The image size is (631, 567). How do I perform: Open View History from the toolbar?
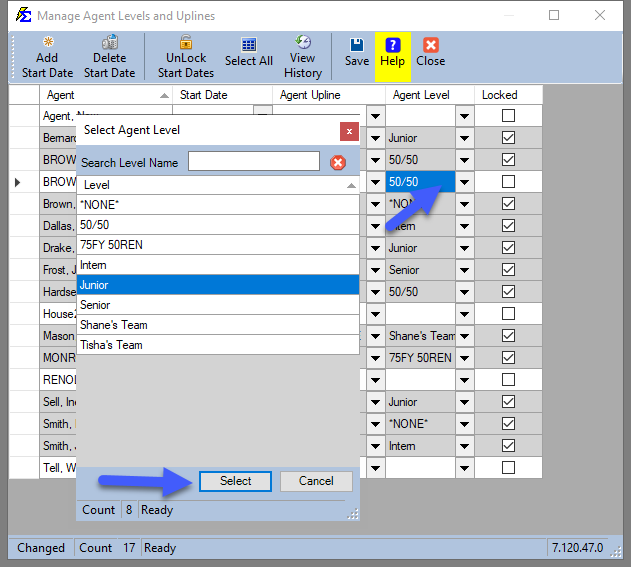tap(302, 43)
